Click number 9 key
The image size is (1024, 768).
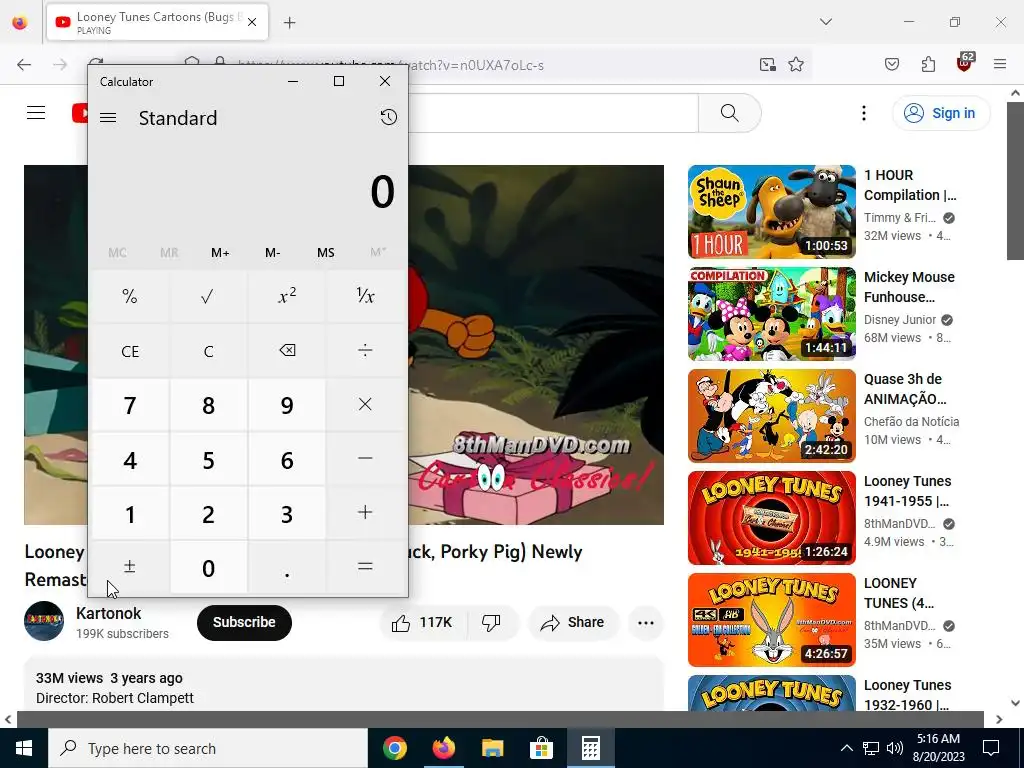click(287, 405)
